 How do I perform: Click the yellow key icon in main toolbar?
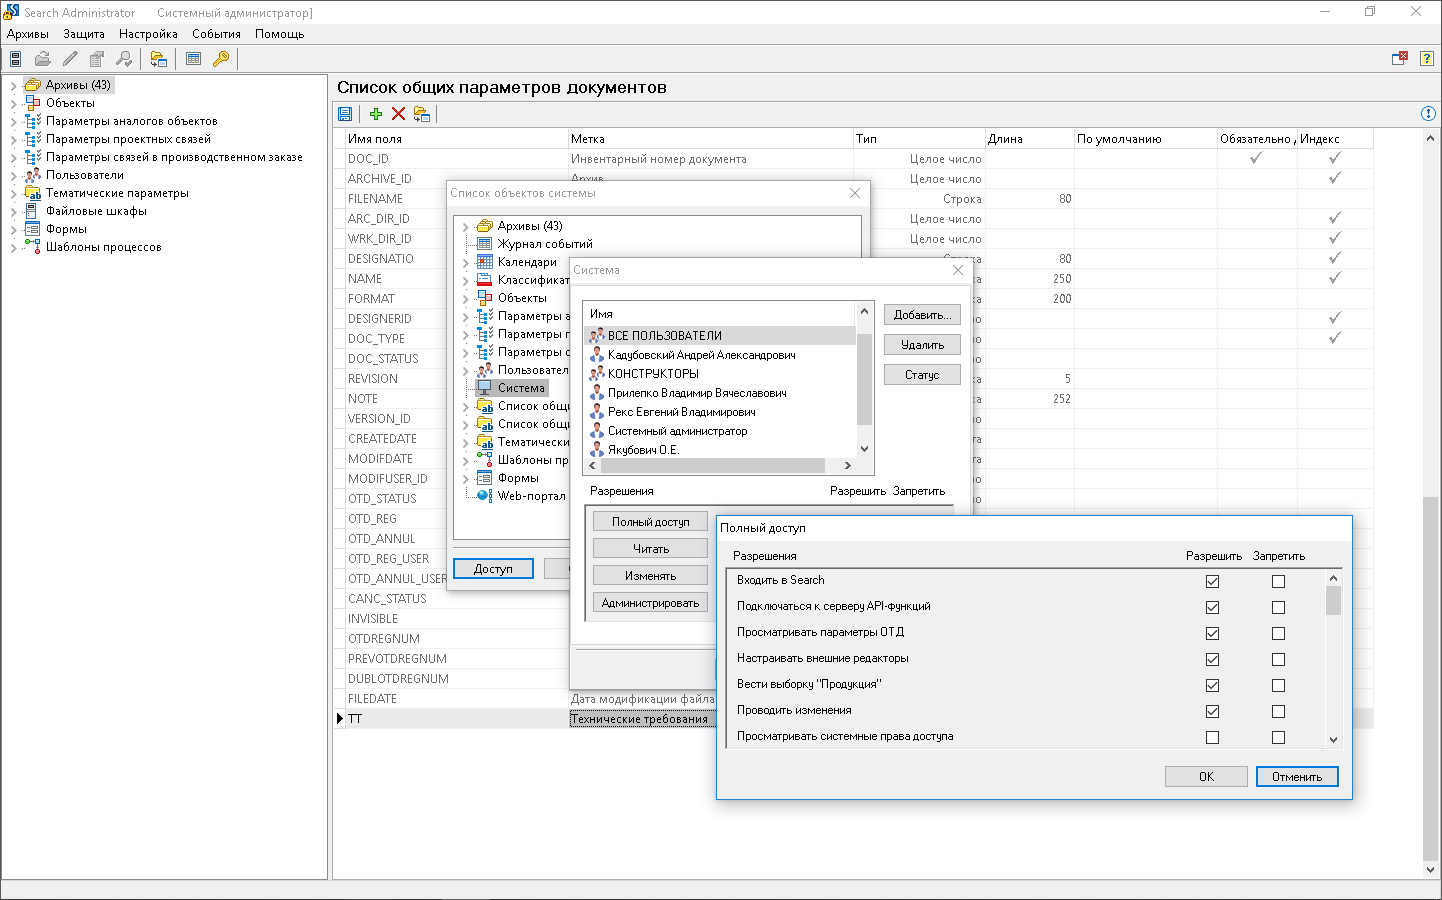tap(221, 59)
